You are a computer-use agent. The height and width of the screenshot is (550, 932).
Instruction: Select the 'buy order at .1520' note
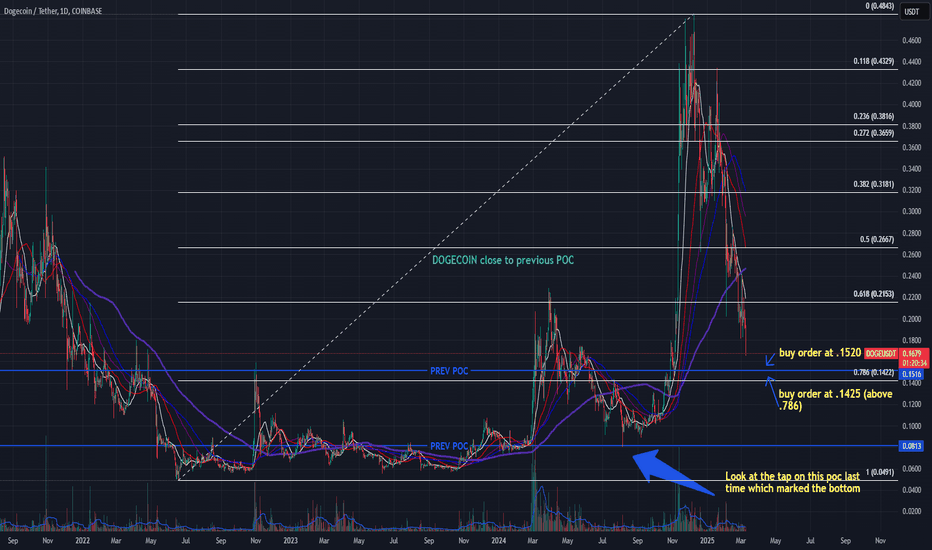coord(820,353)
